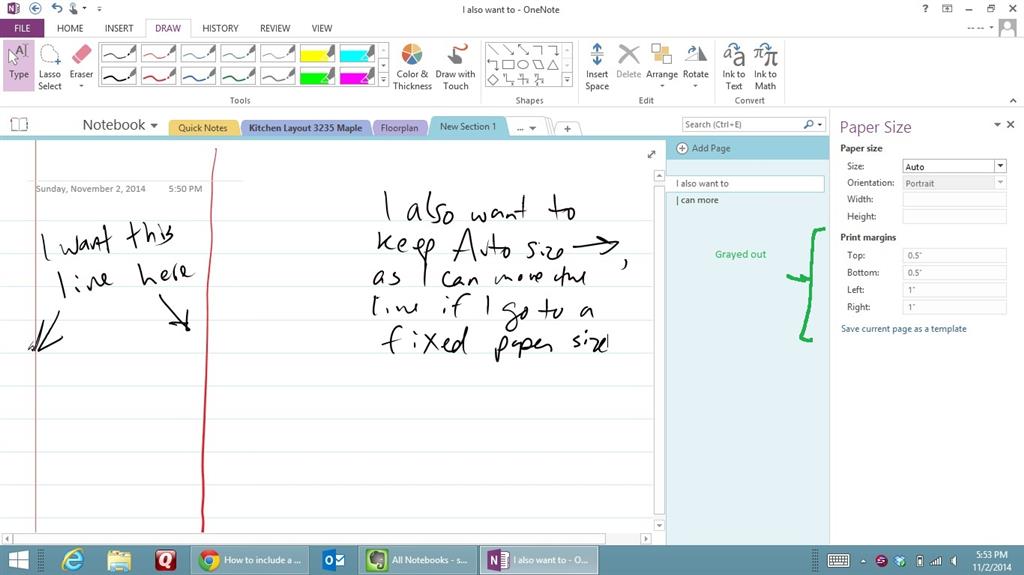Pick the thick black pen in bottom row

pos(118,76)
